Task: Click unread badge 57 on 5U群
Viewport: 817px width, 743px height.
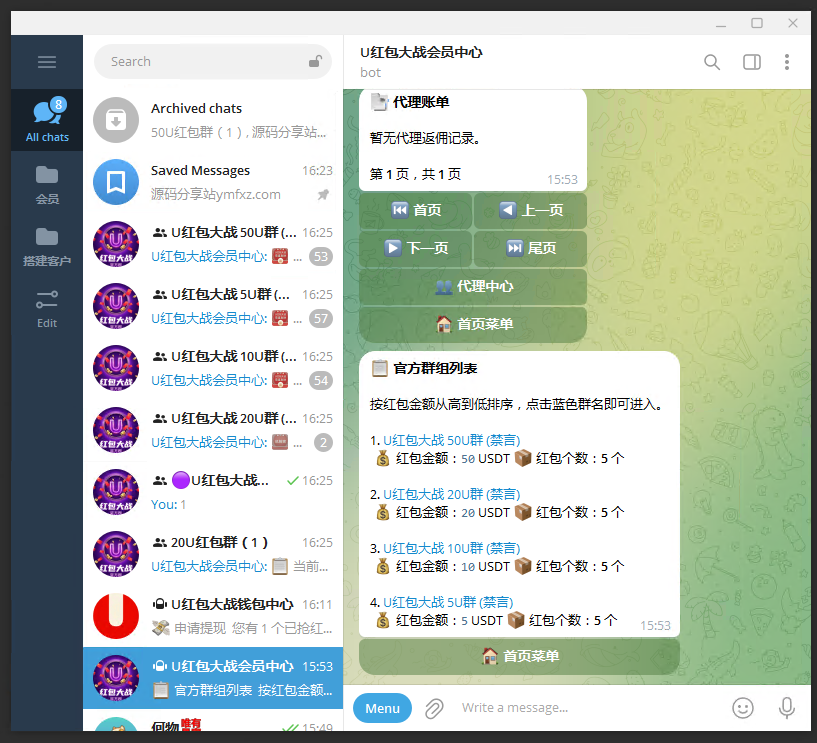Action: [x=321, y=318]
